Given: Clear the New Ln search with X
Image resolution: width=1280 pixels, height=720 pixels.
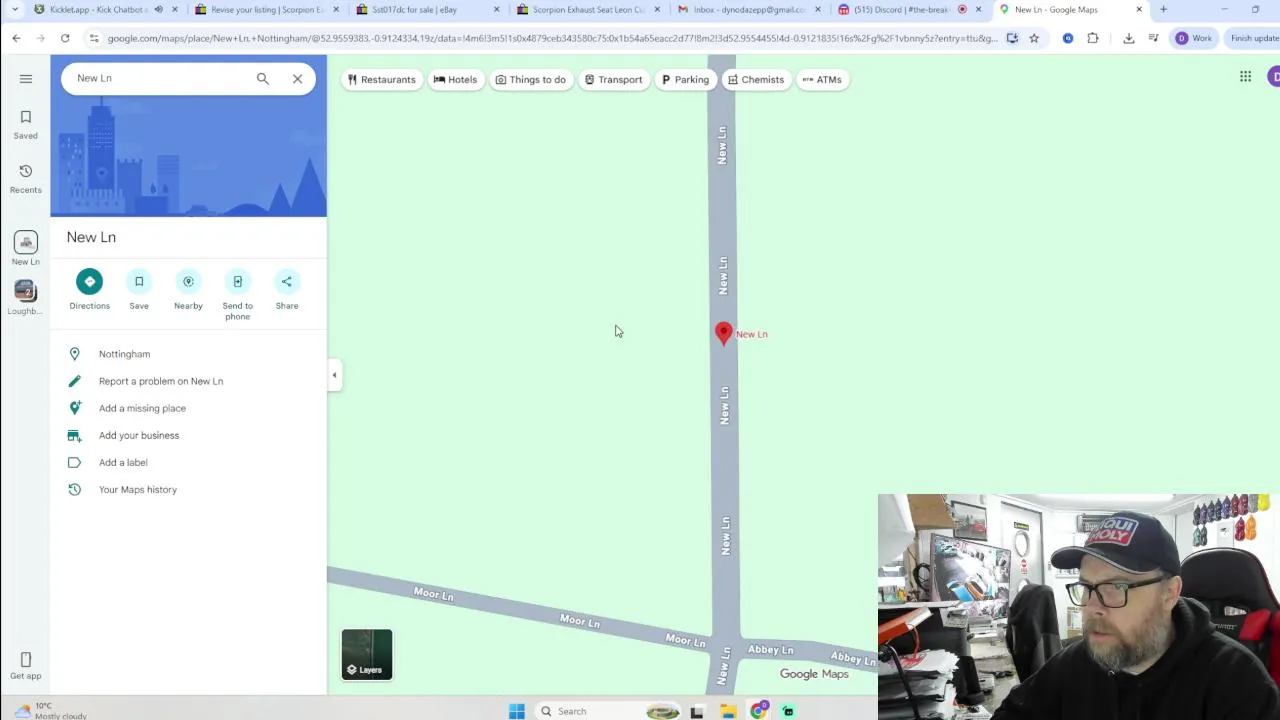Looking at the screenshot, I should click(x=297, y=78).
